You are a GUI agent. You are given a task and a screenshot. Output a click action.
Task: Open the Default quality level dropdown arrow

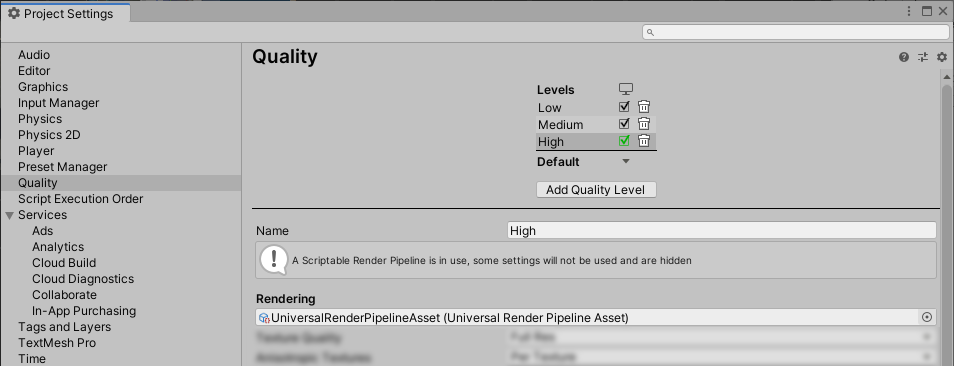626,162
